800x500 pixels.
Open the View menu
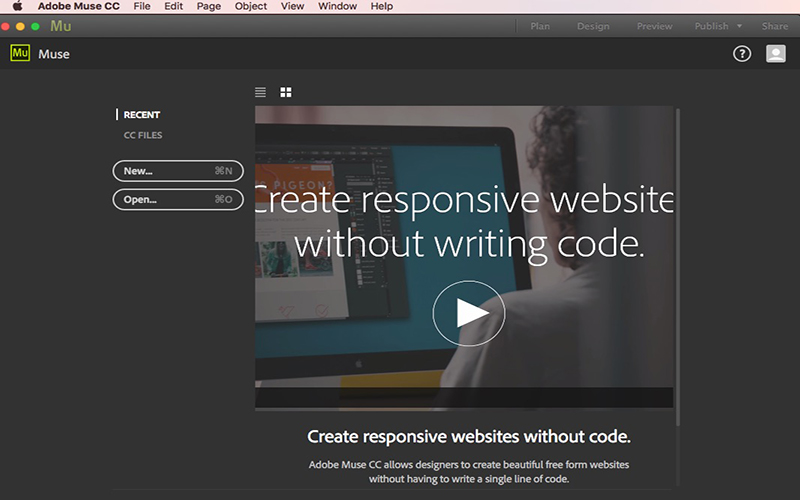[x=292, y=6]
